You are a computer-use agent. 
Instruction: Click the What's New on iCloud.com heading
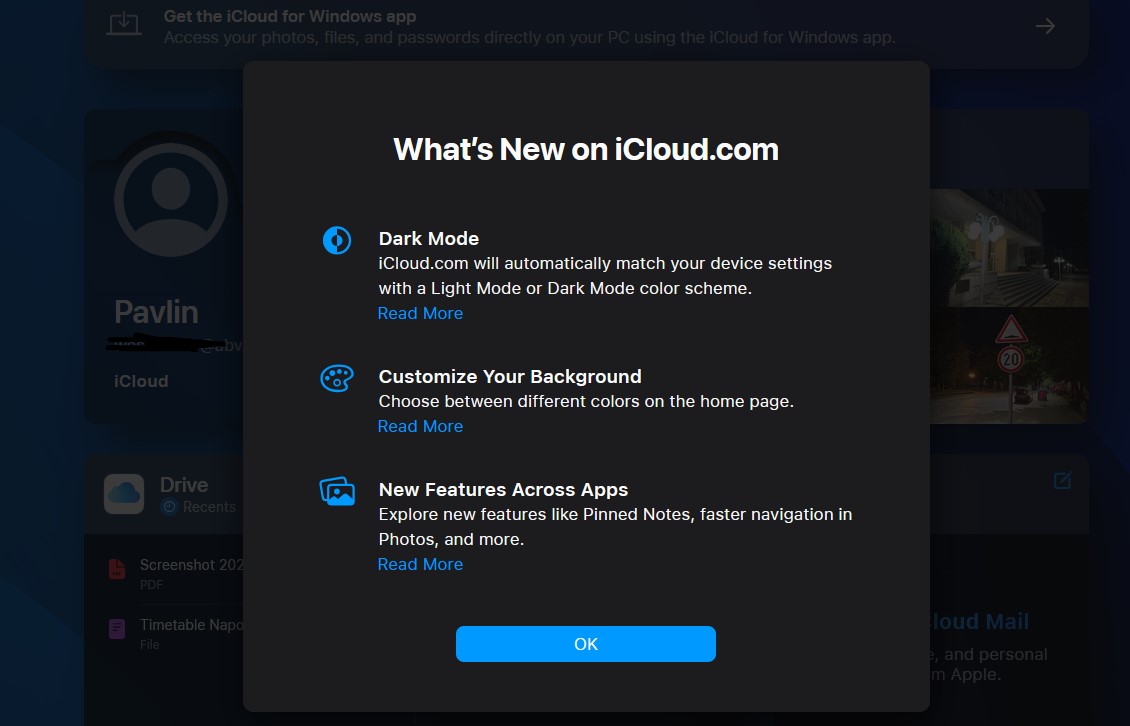[586, 150]
